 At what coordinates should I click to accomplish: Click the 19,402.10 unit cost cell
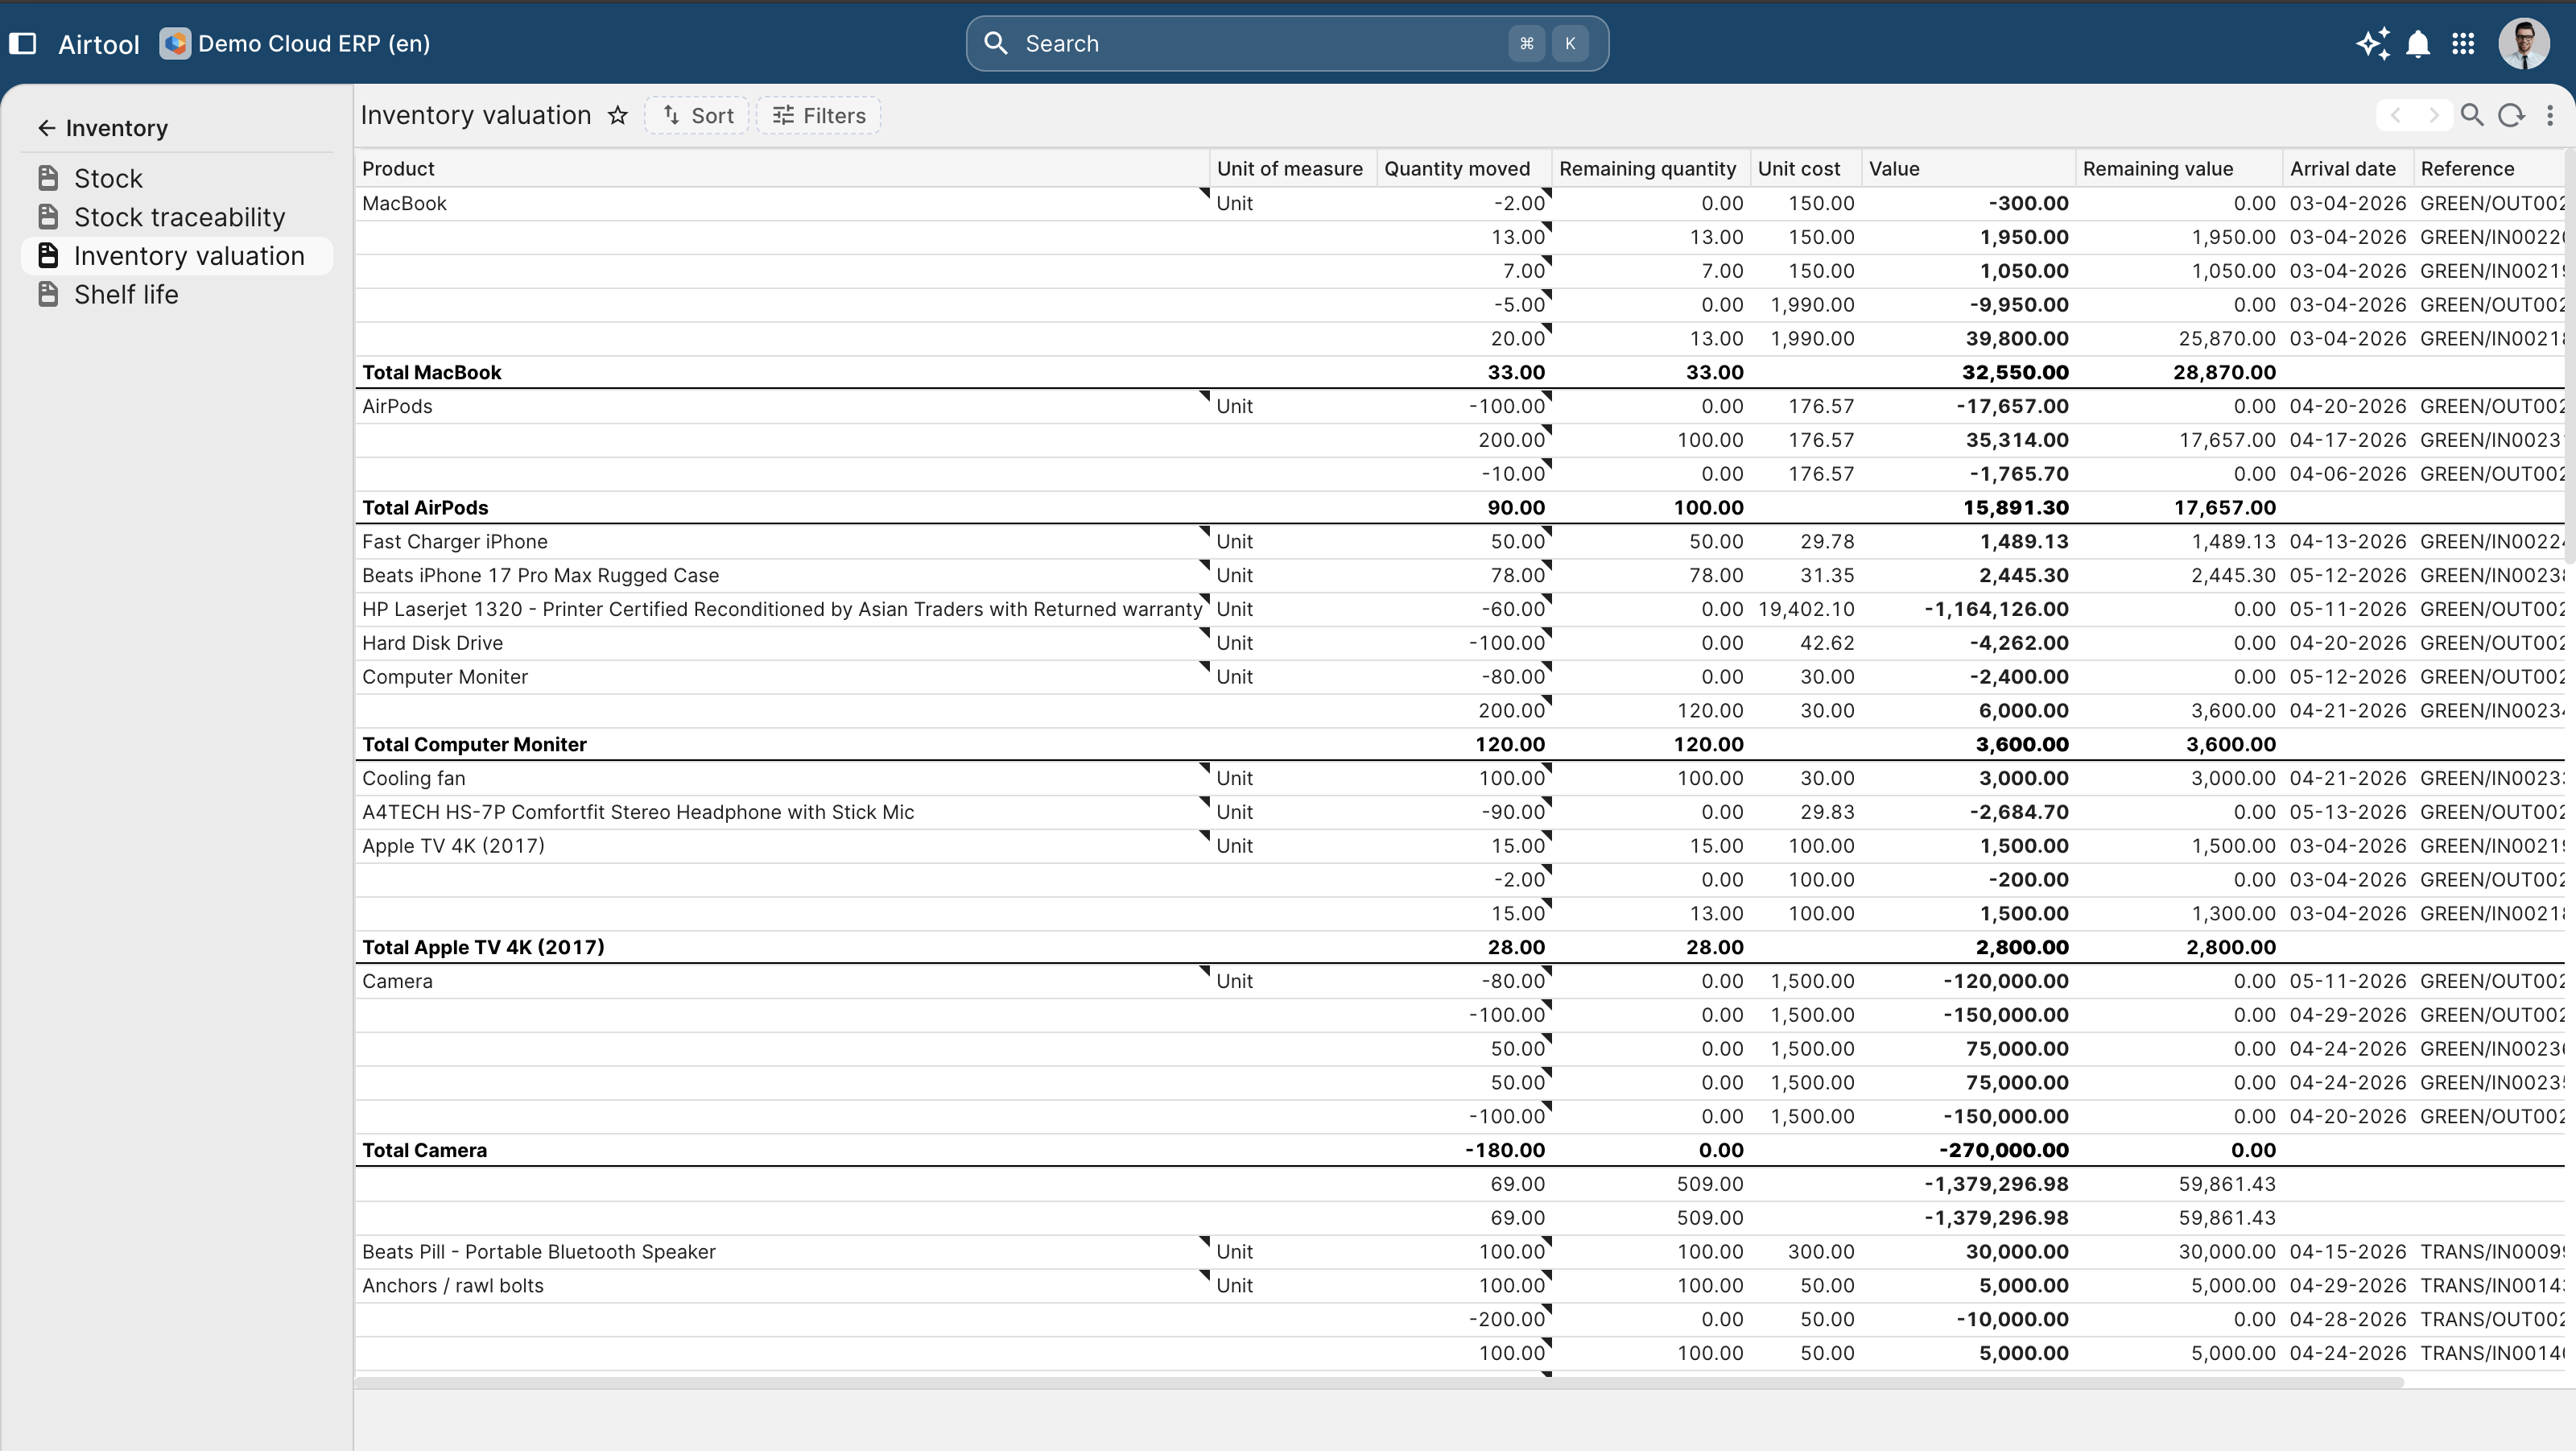click(x=1806, y=609)
